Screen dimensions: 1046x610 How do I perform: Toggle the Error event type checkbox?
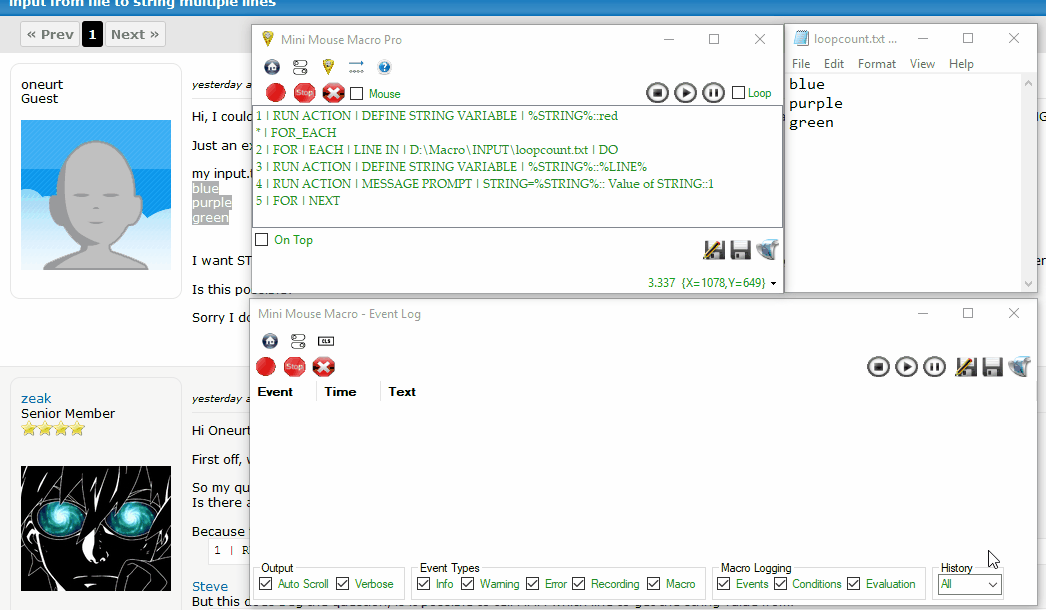point(532,583)
